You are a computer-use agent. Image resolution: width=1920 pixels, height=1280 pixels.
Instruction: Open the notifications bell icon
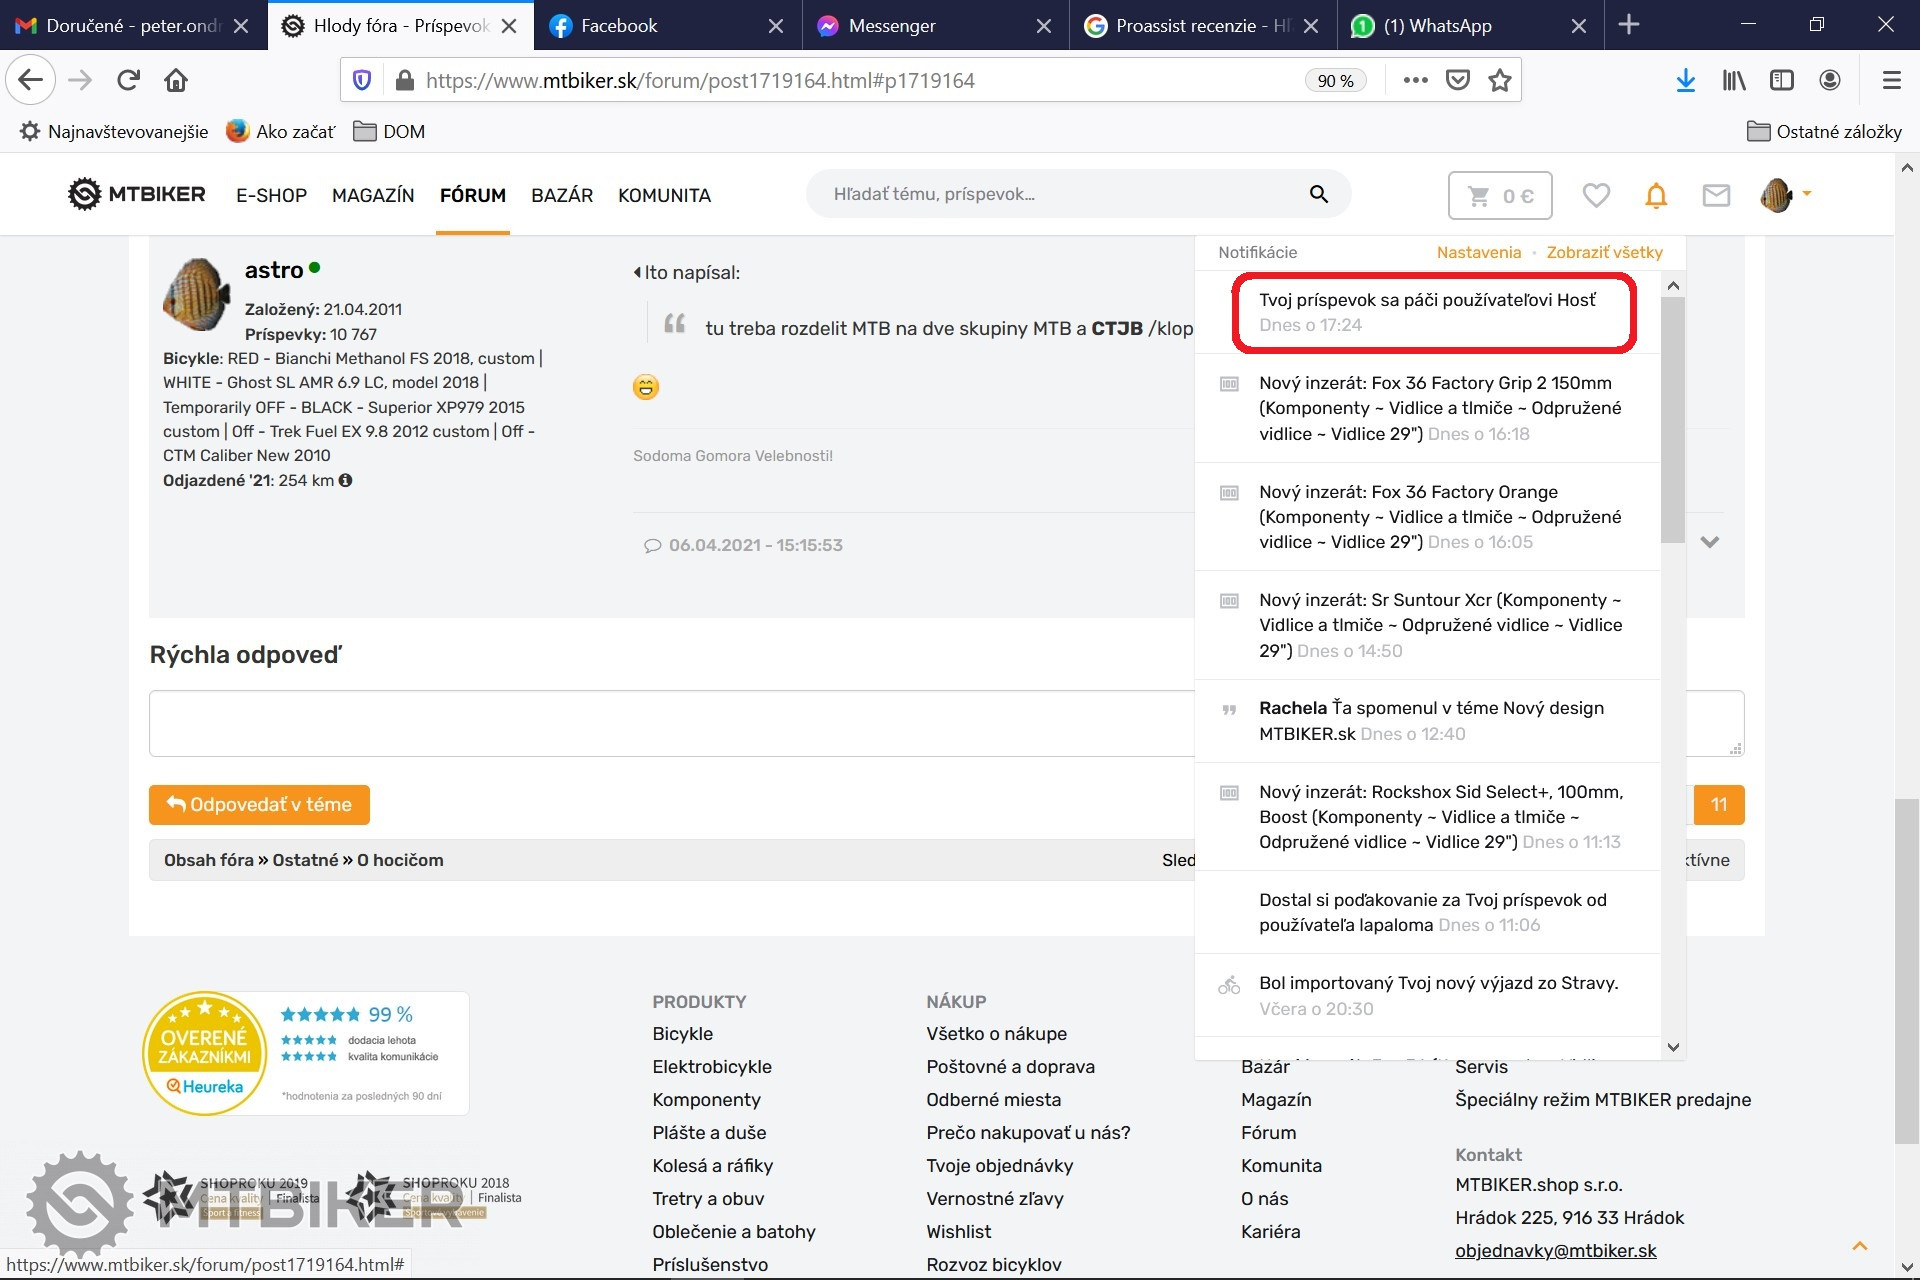click(x=1656, y=195)
